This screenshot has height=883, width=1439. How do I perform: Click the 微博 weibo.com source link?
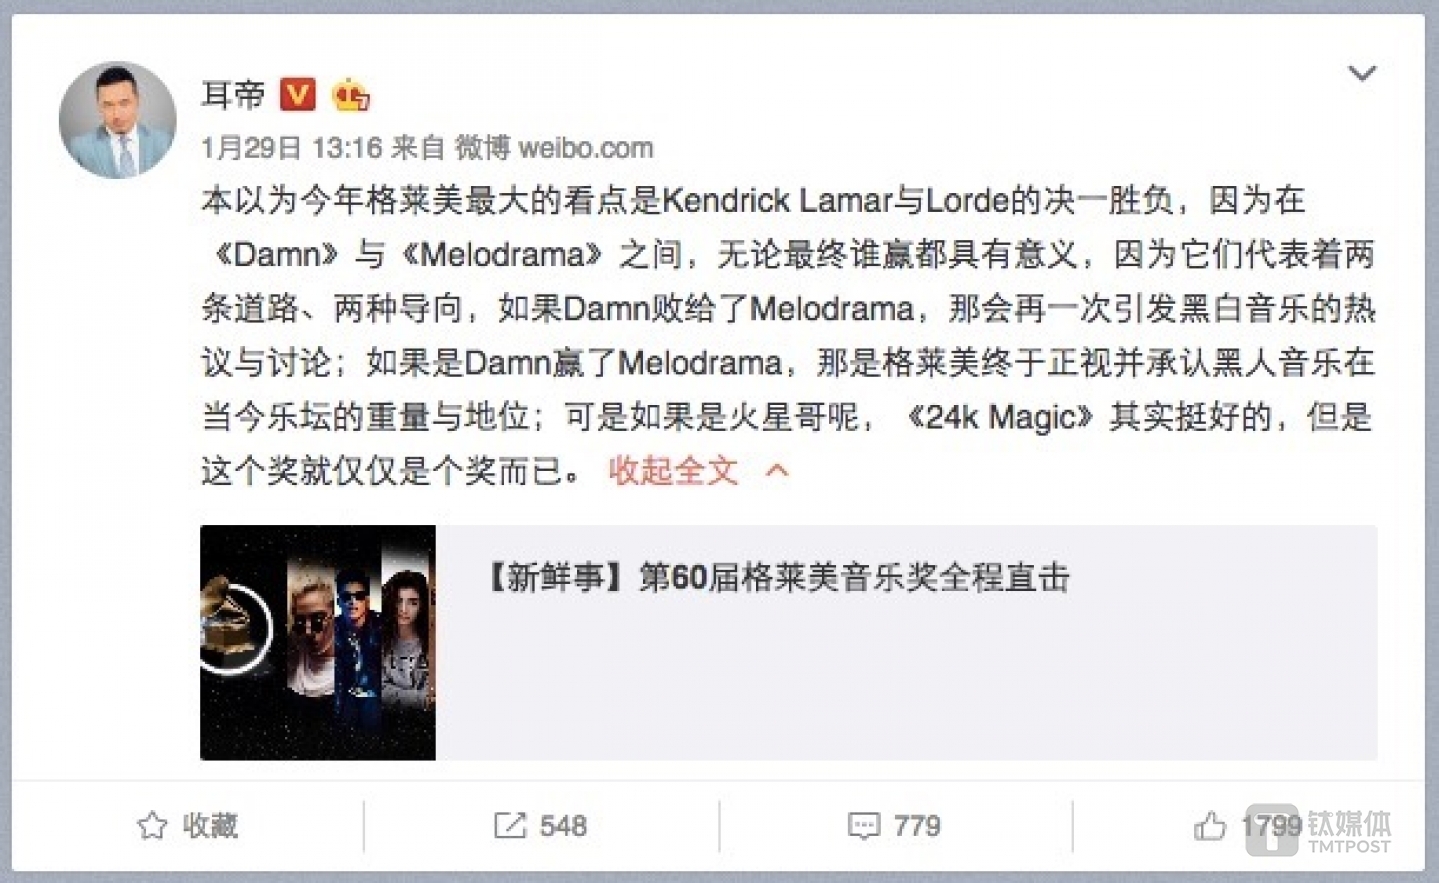click(554, 148)
